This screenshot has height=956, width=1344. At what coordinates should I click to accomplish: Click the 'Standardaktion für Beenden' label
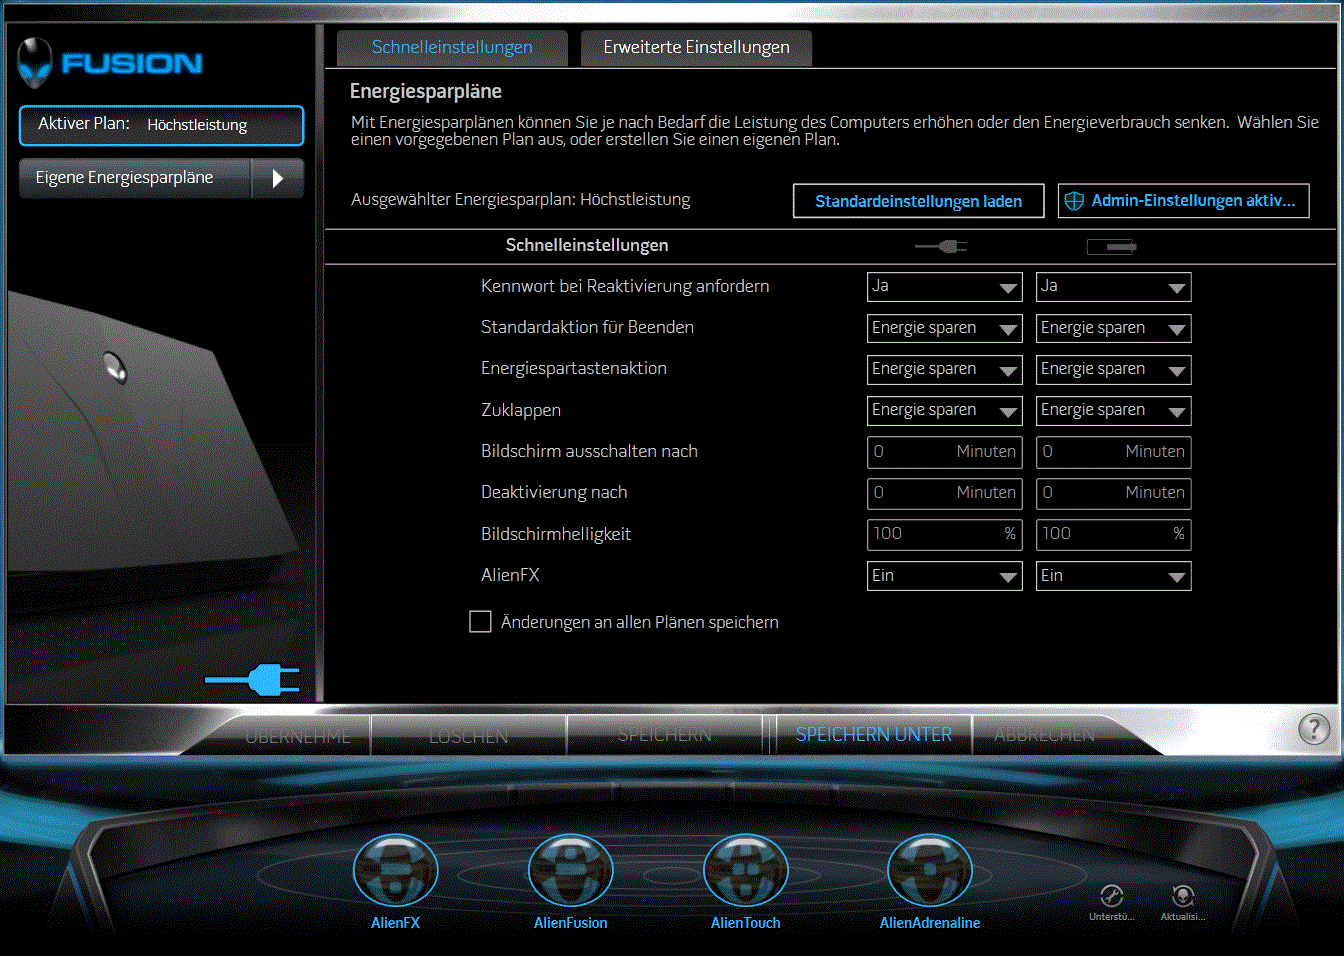pos(587,328)
